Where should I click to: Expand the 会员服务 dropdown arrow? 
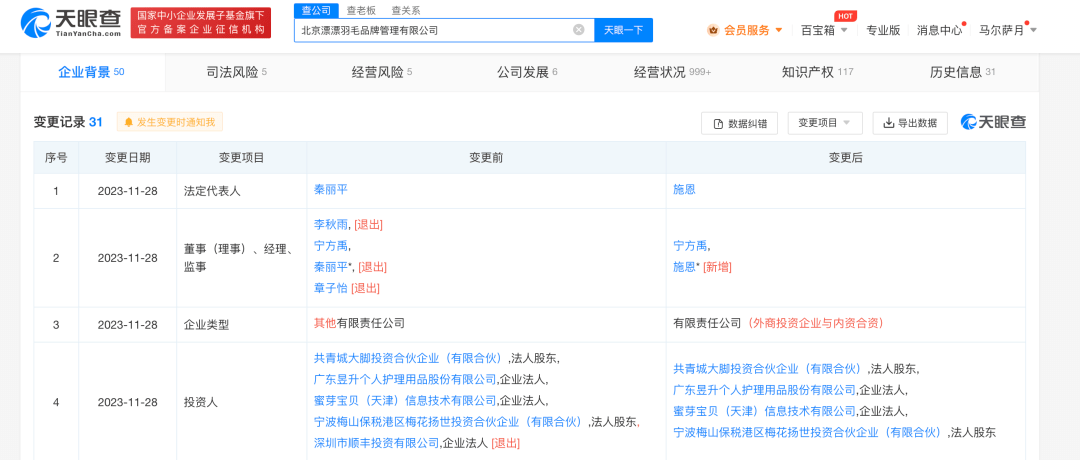pyautogui.click(x=779, y=30)
